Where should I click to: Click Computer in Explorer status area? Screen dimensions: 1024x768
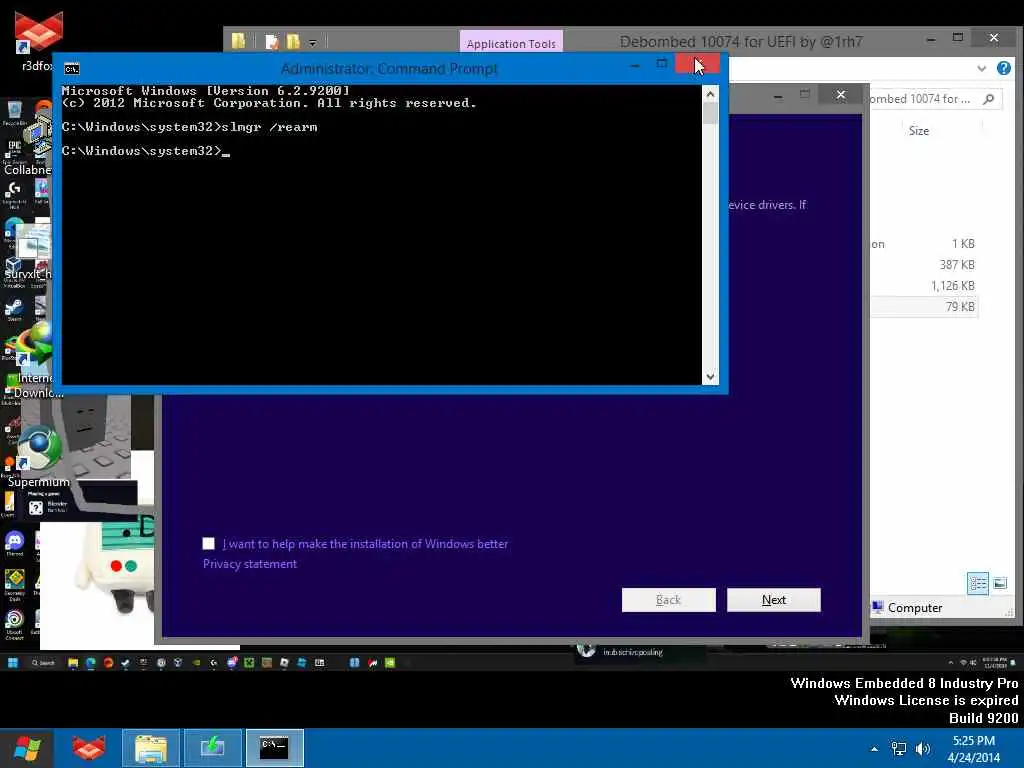pyautogui.click(x=914, y=608)
